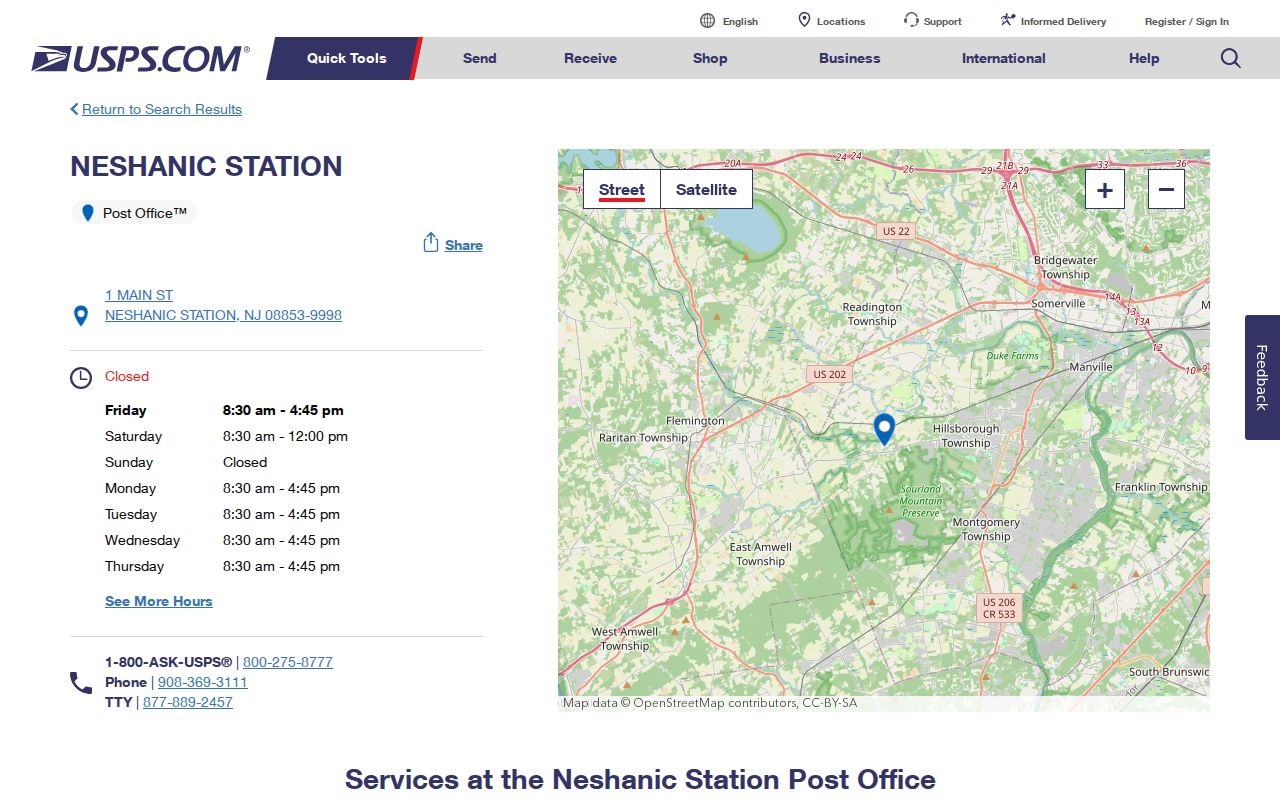Click the Locations pin icon
The height and width of the screenshot is (800, 1280).
(x=804, y=20)
